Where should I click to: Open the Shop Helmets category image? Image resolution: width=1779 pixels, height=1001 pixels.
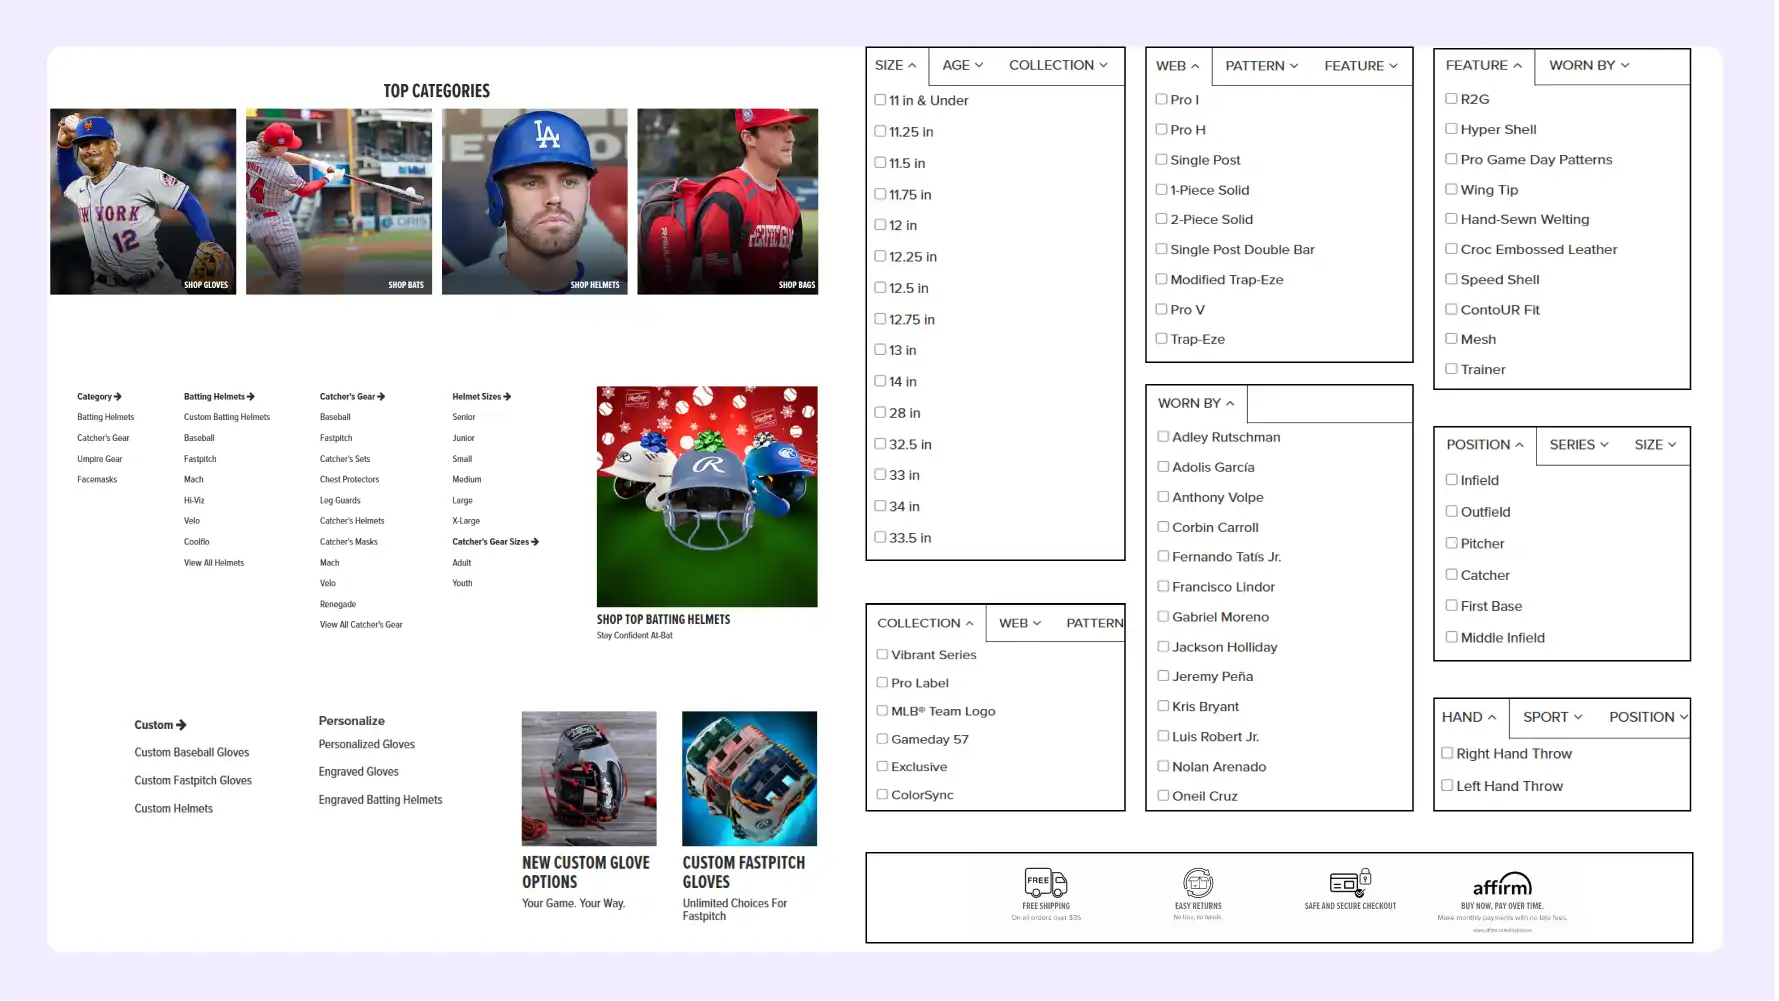point(535,202)
